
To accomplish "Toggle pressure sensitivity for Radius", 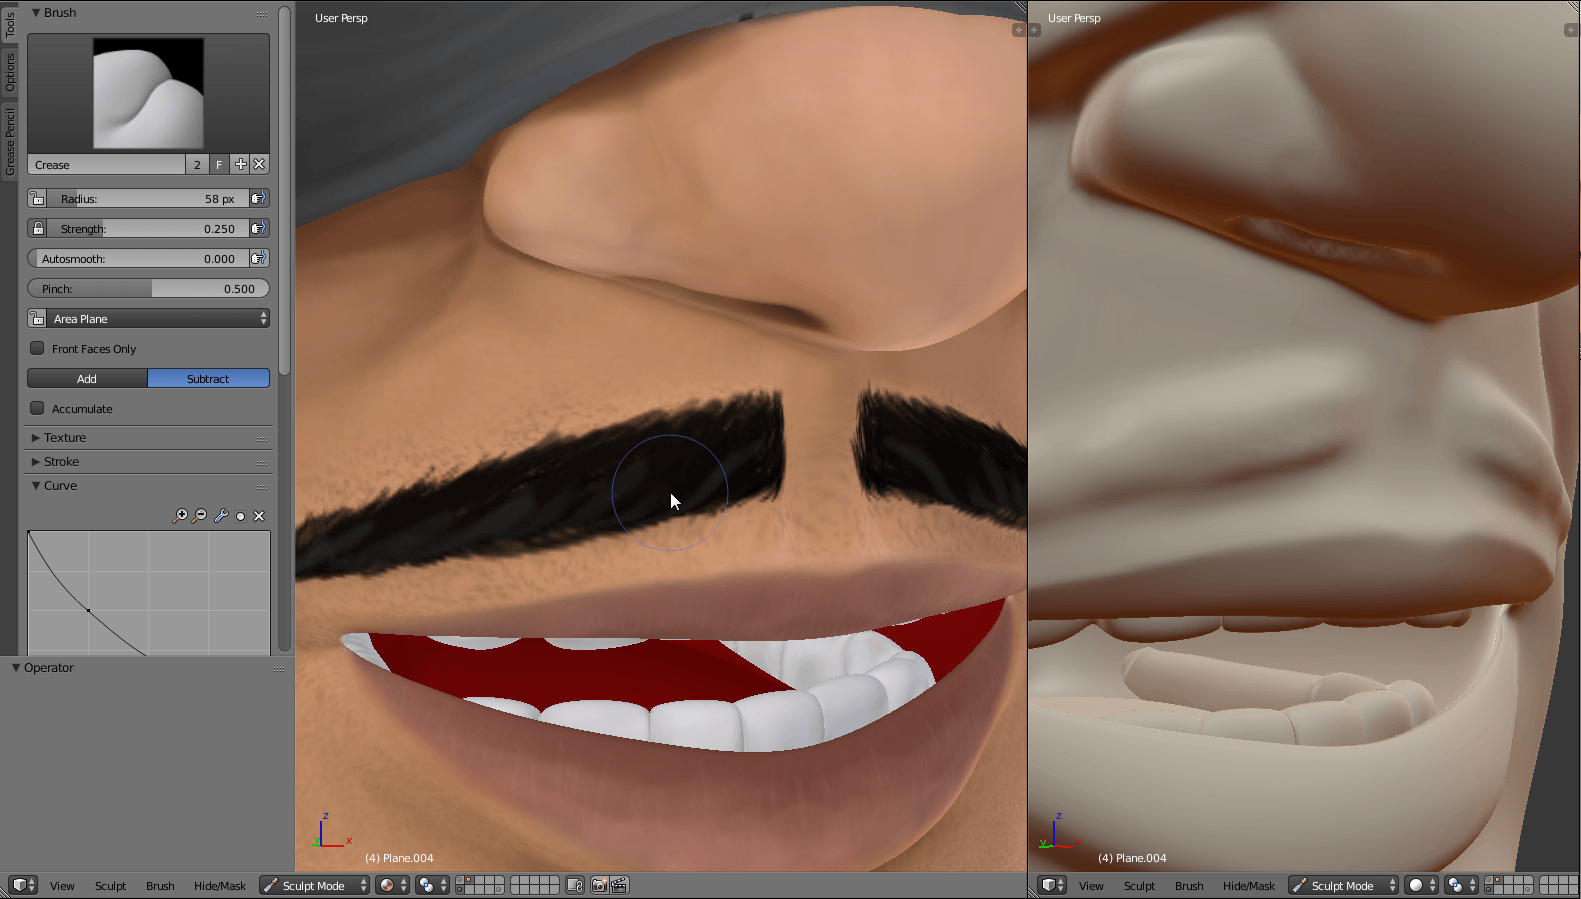I will [258, 199].
